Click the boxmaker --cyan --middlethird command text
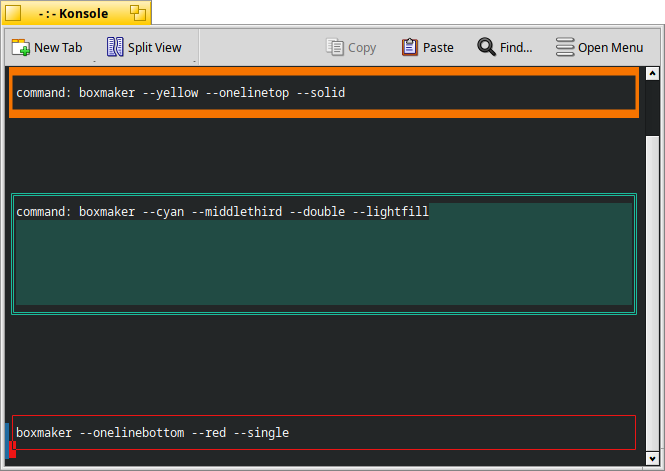Screen dimensions: 665x471 click(222, 212)
